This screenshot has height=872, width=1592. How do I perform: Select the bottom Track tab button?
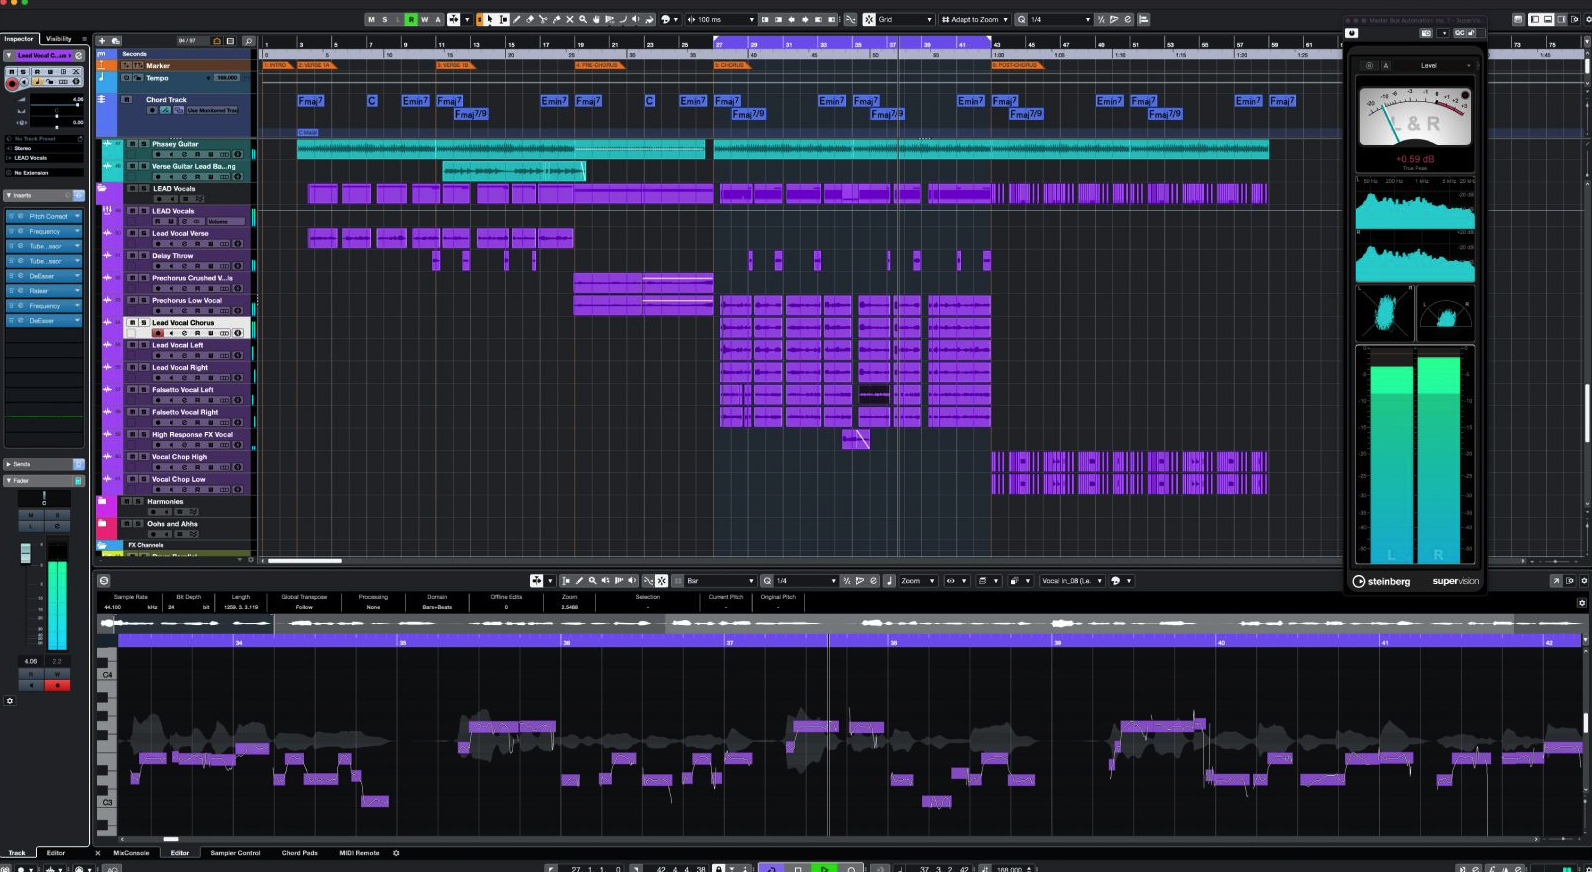(17, 853)
